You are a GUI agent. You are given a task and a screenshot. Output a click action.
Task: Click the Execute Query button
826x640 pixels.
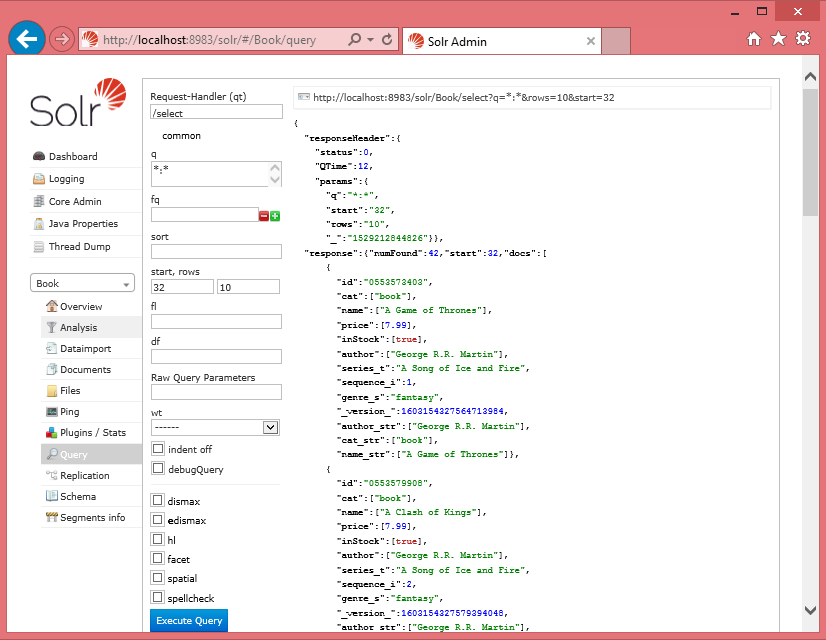tap(189, 621)
